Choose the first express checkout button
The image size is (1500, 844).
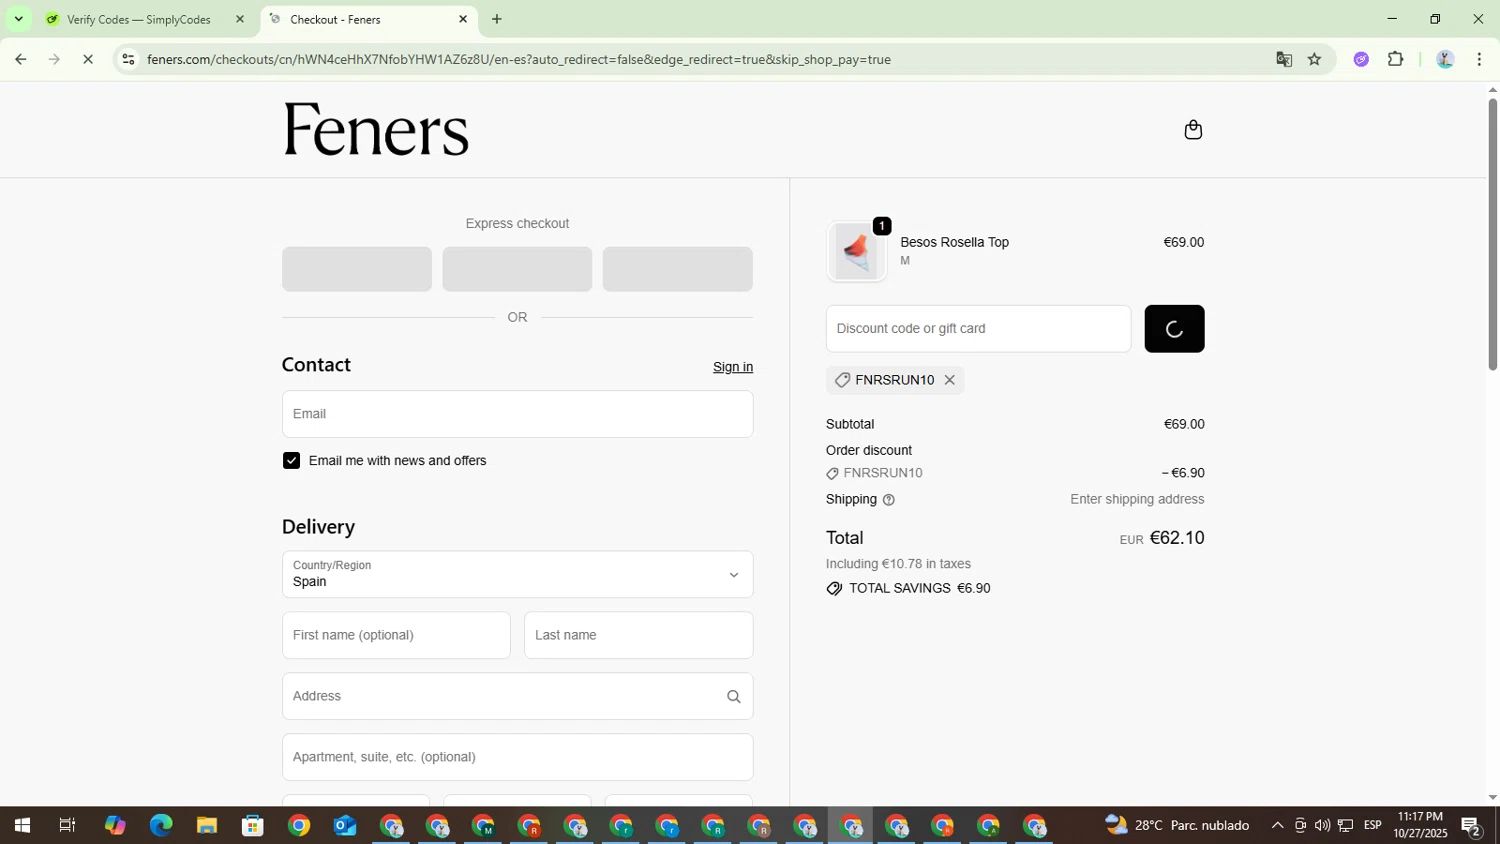tap(357, 269)
